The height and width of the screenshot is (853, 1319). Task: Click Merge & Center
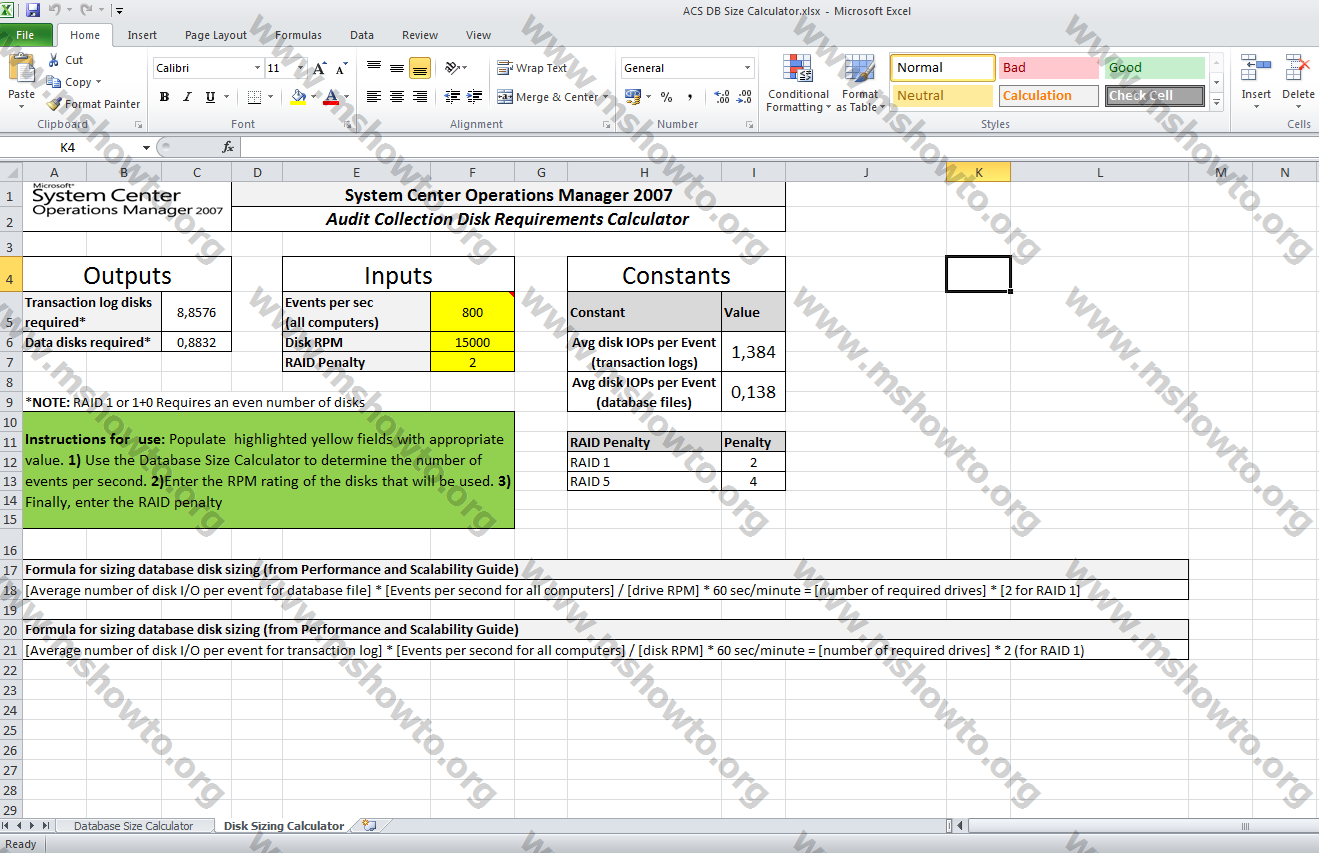(548, 97)
